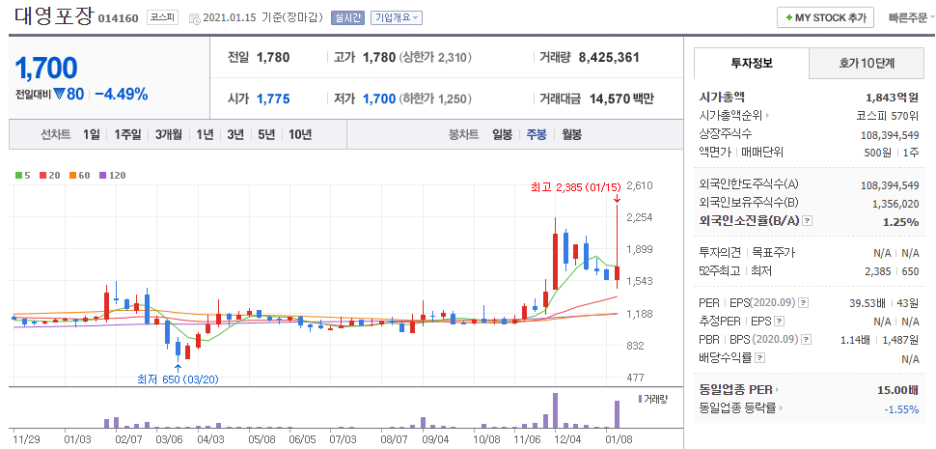Click the 코스피 570위 ranking text
Image resolution: width=936 pixels, height=449 pixels.
coord(887,116)
